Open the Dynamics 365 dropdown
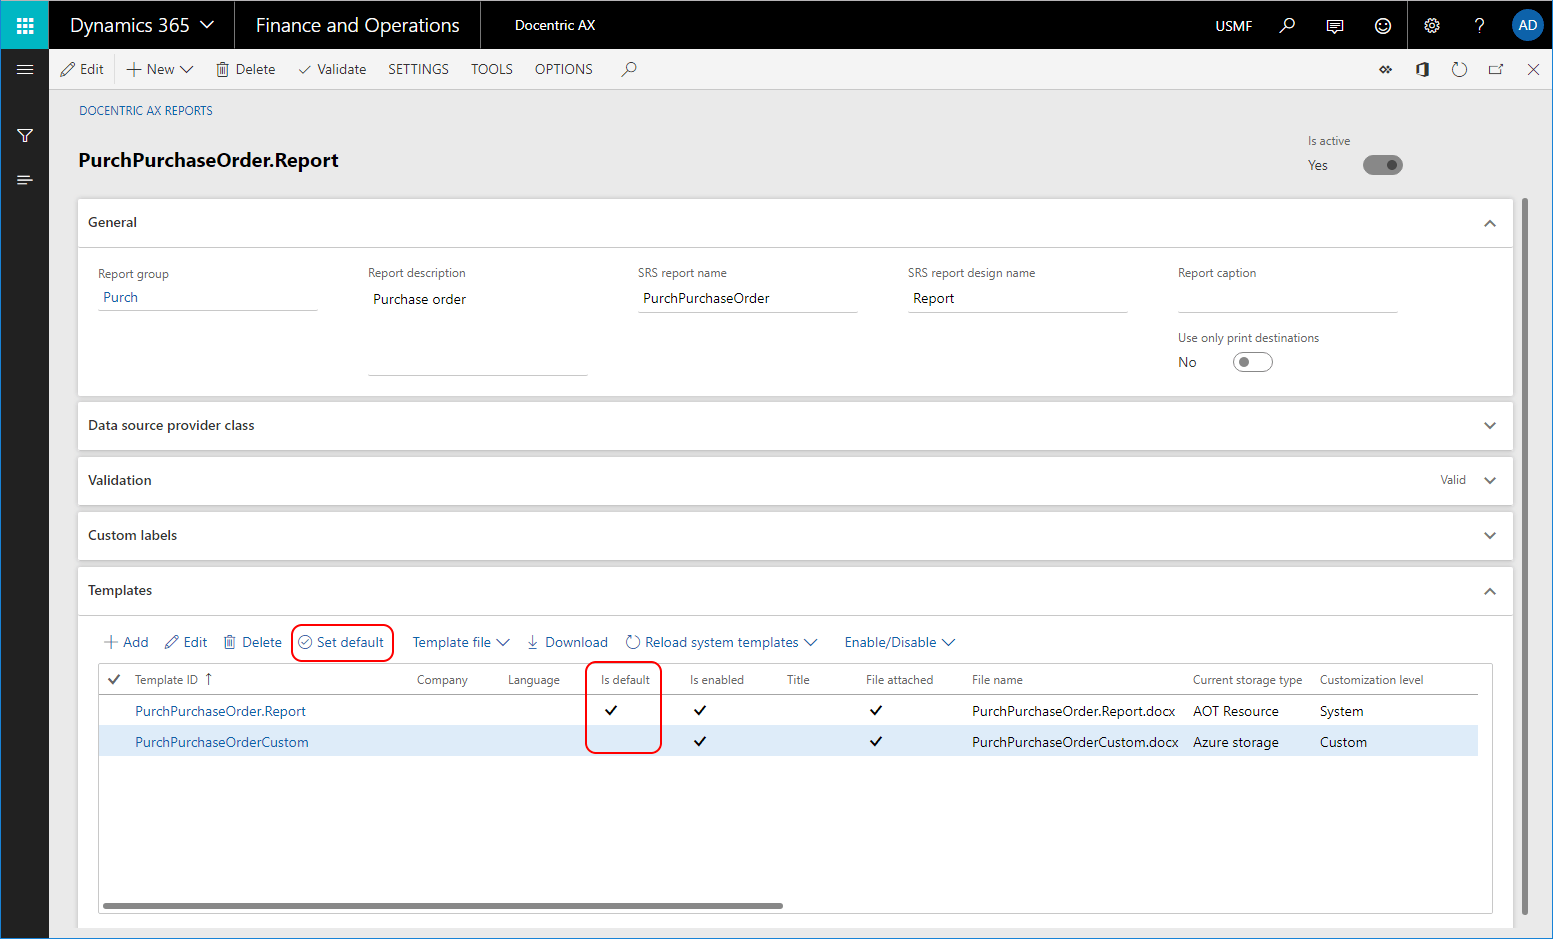The image size is (1553, 939). 141,25
